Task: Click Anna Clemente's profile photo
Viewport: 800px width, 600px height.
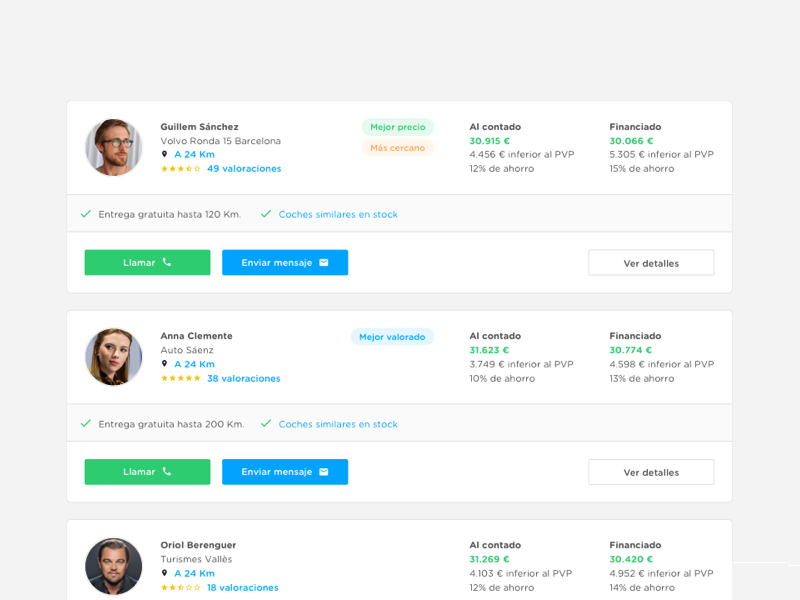Action: (x=114, y=357)
